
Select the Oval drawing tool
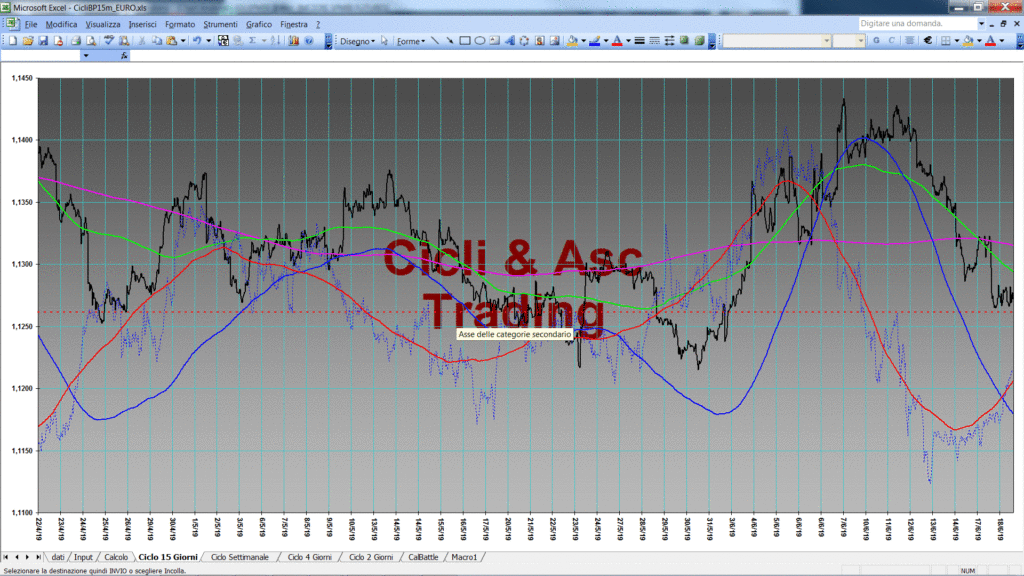coord(480,41)
